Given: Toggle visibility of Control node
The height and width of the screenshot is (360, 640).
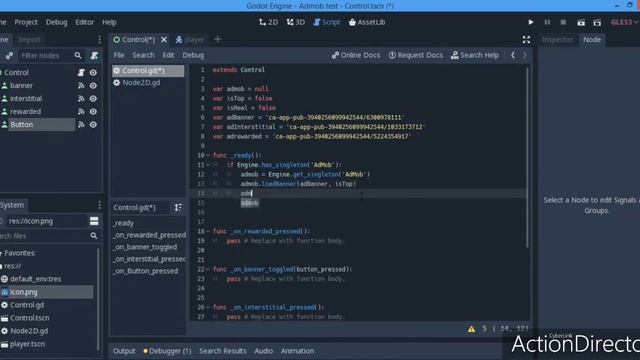Looking at the screenshot, I should [93, 72].
